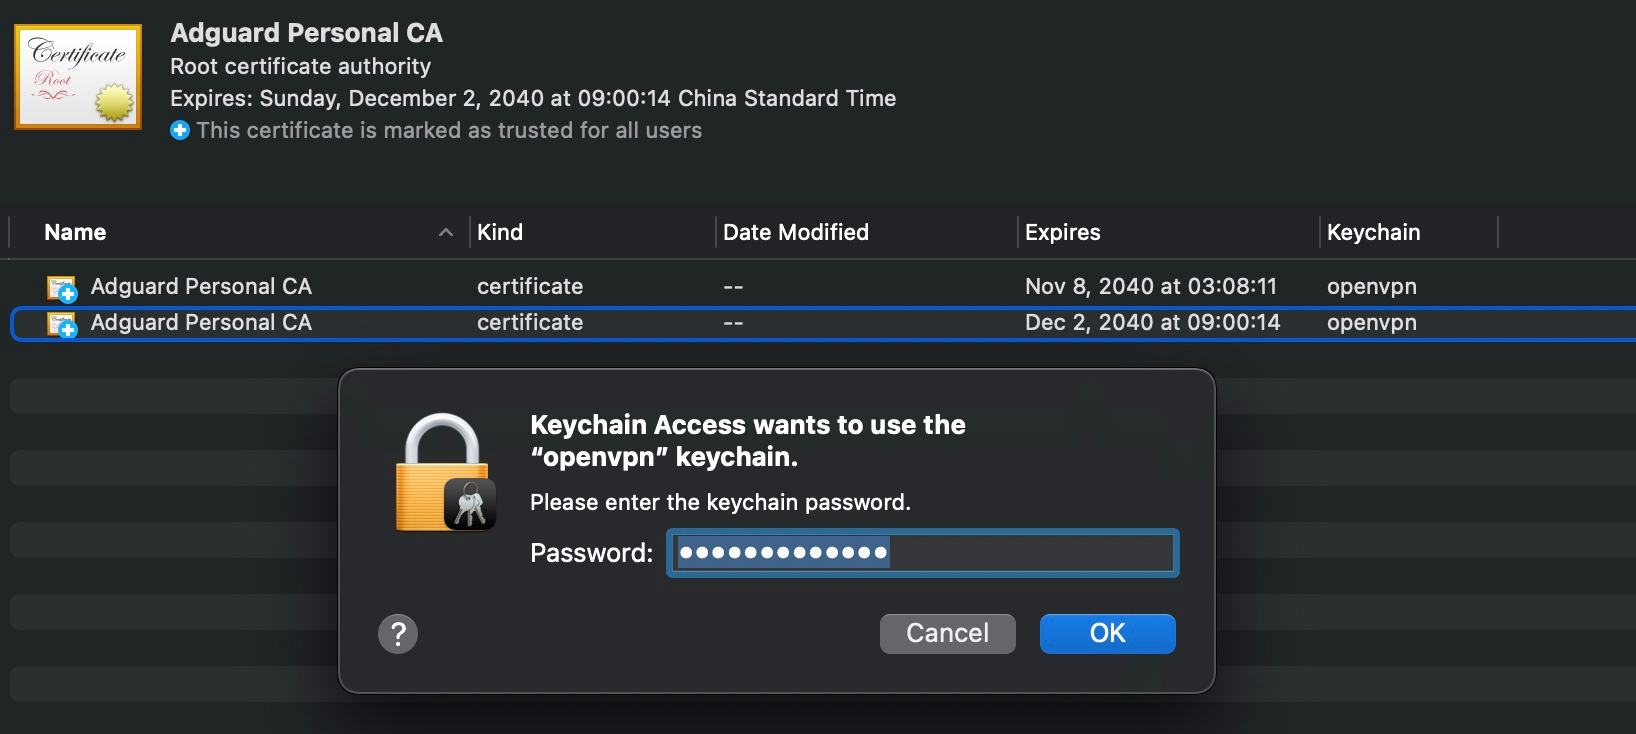Click the padlock keychain icon in dialog
This screenshot has width=1636, height=734.
pyautogui.click(x=444, y=472)
